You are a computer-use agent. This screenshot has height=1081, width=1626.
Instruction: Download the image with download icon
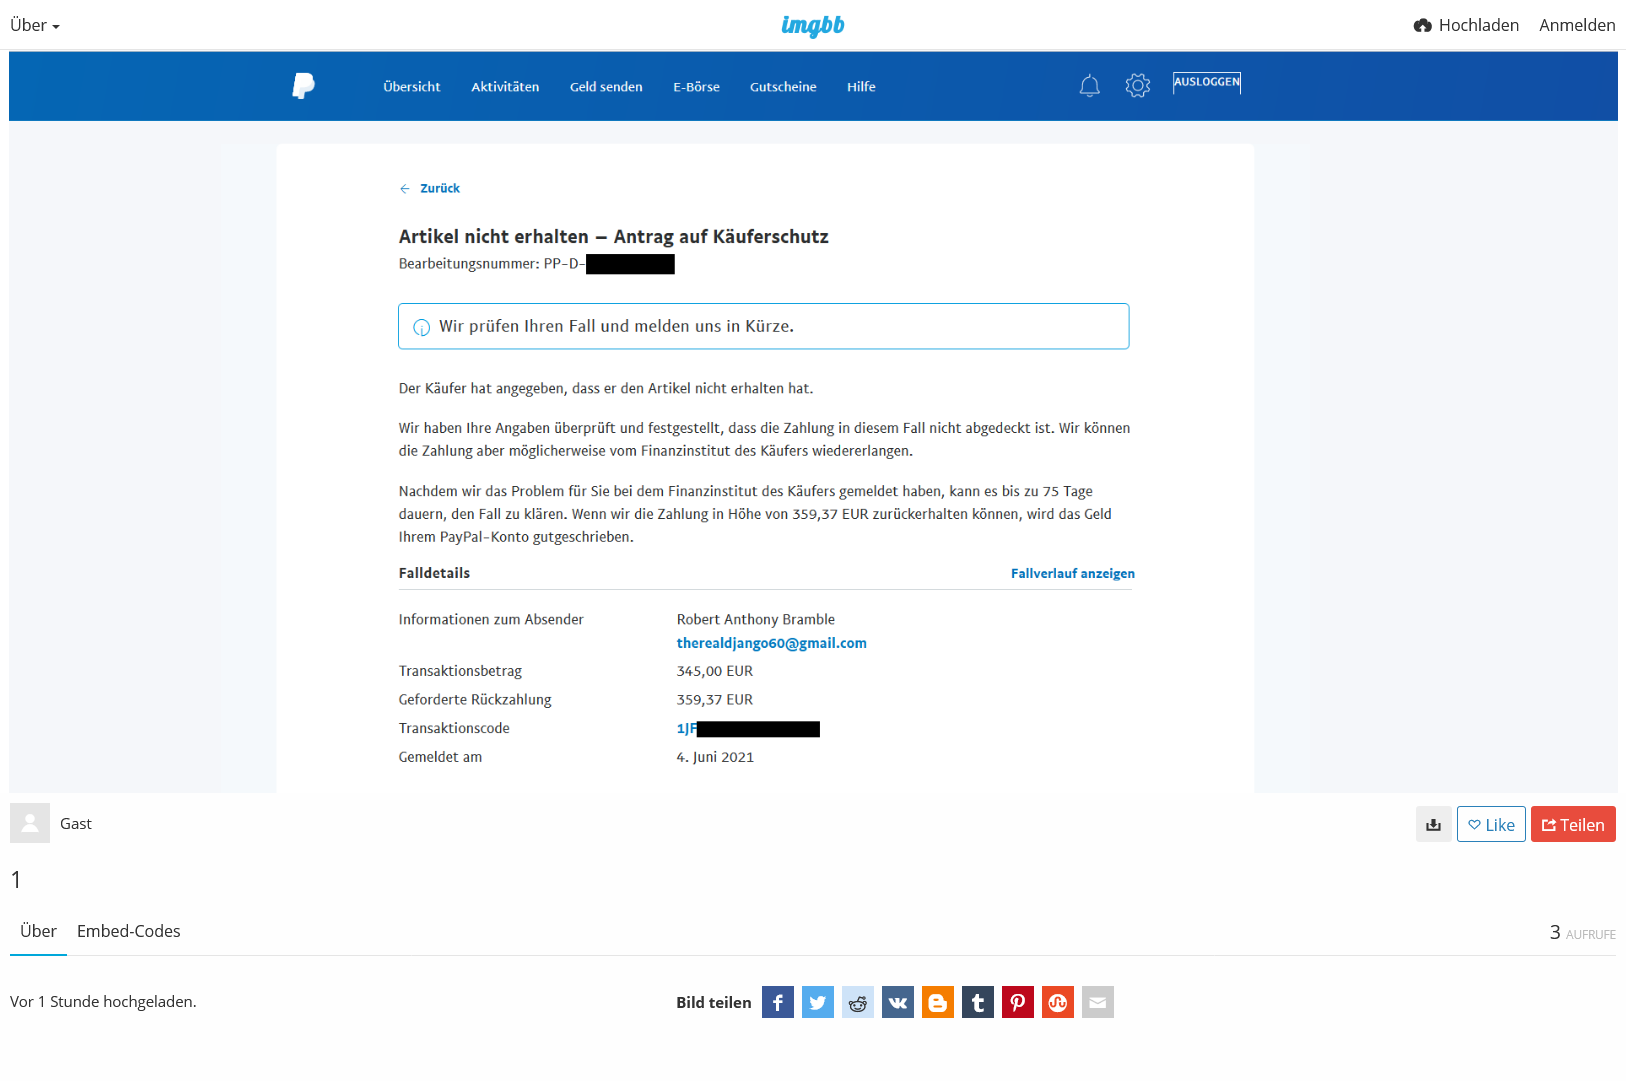(1434, 824)
